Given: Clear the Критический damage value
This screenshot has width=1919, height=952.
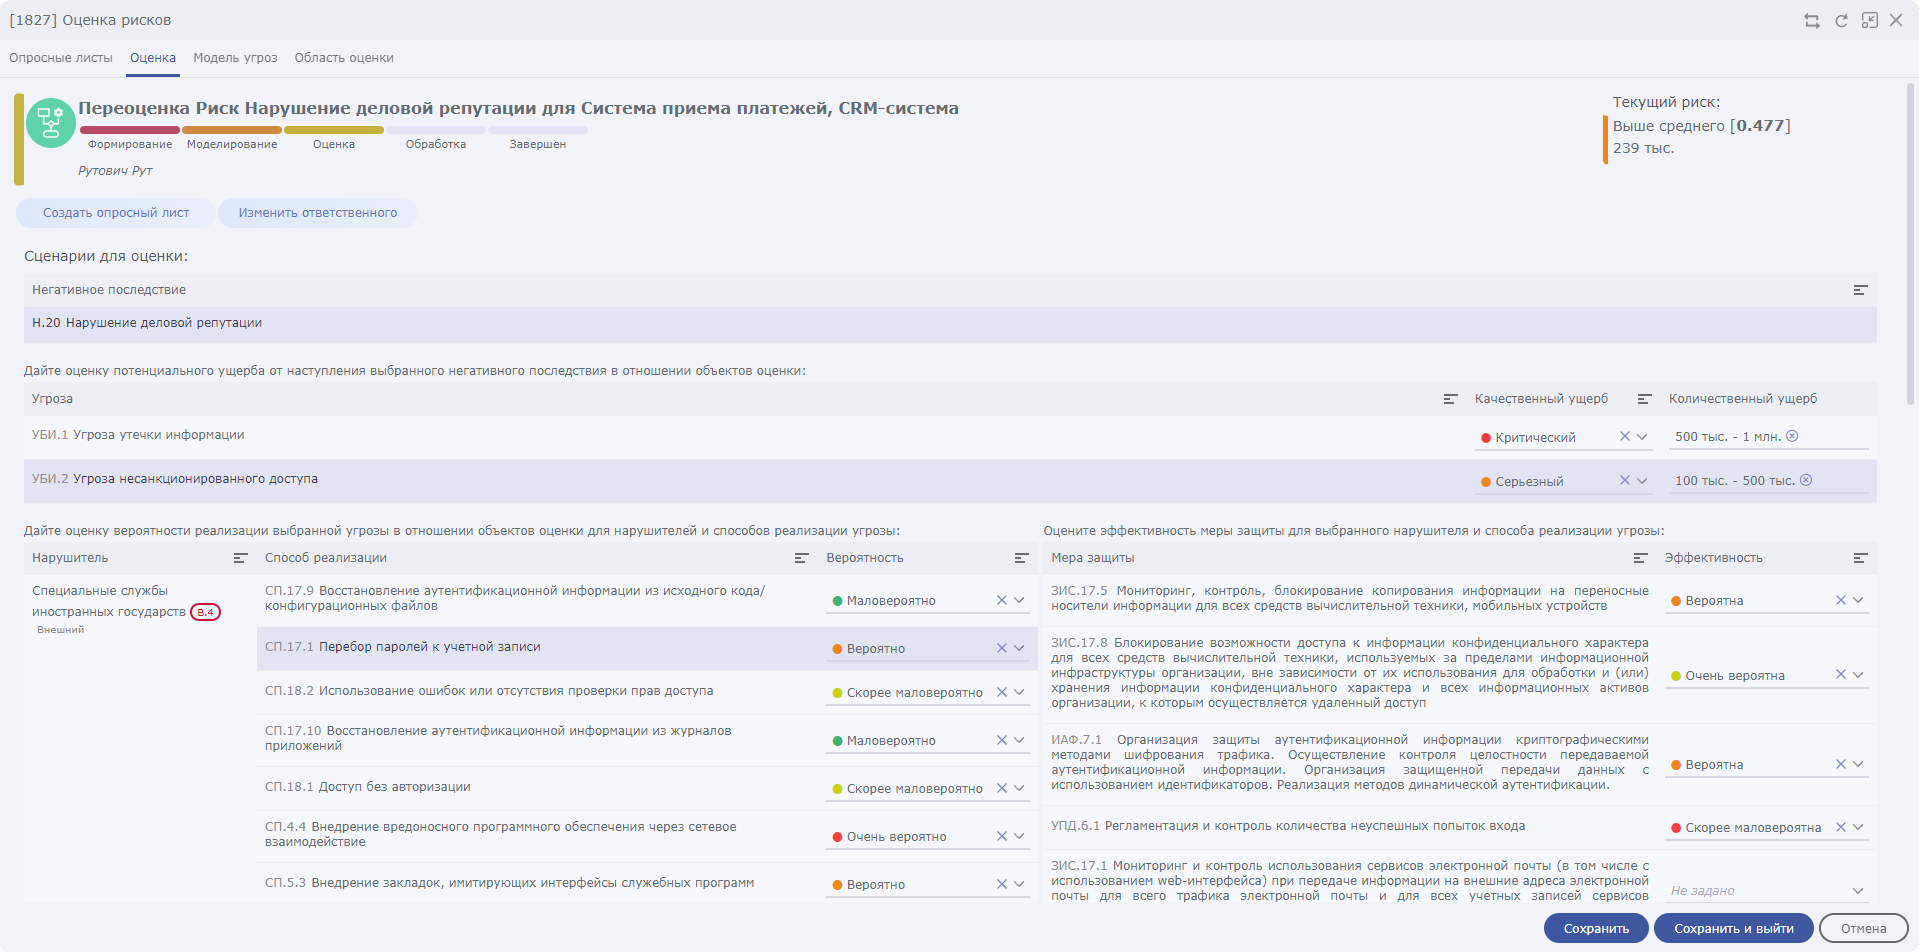Looking at the screenshot, I should coord(1625,437).
